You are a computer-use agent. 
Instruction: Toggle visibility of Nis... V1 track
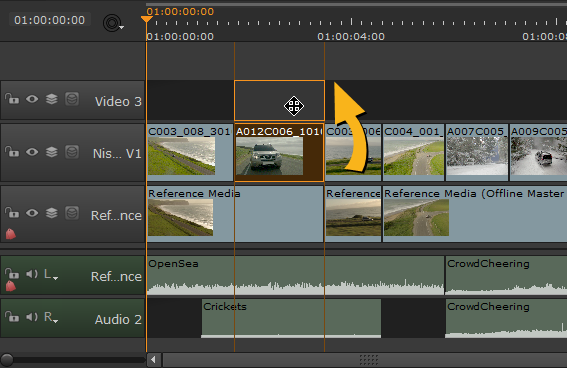click(32, 152)
